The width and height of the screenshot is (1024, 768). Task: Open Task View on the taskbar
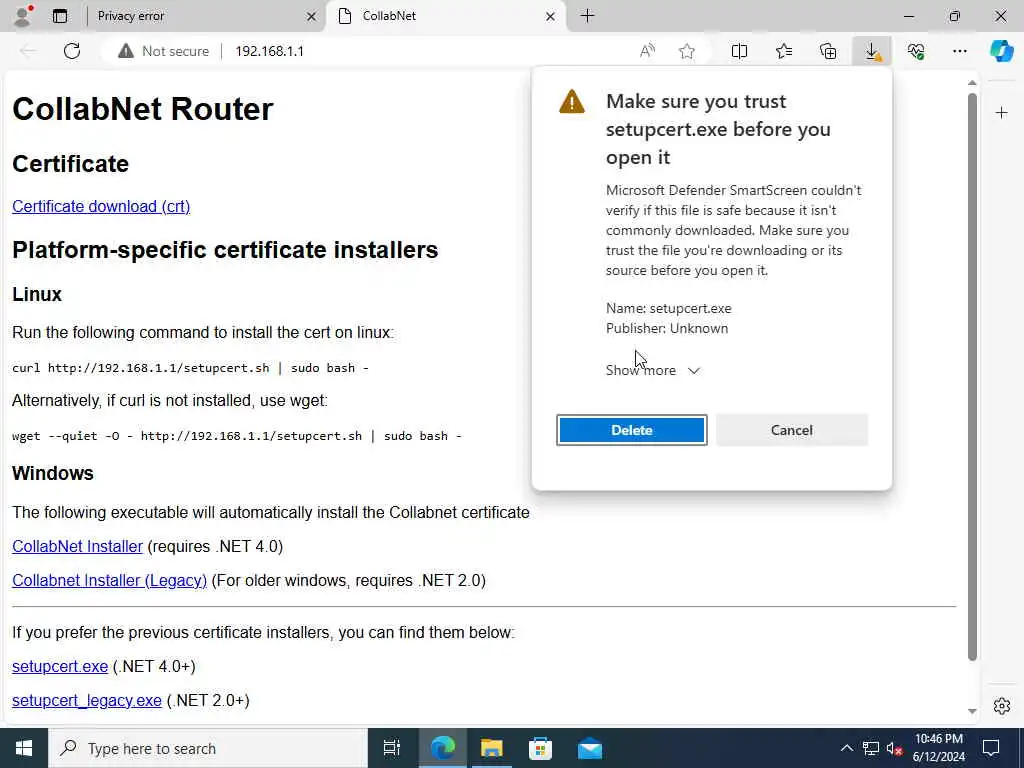click(x=392, y=748)
